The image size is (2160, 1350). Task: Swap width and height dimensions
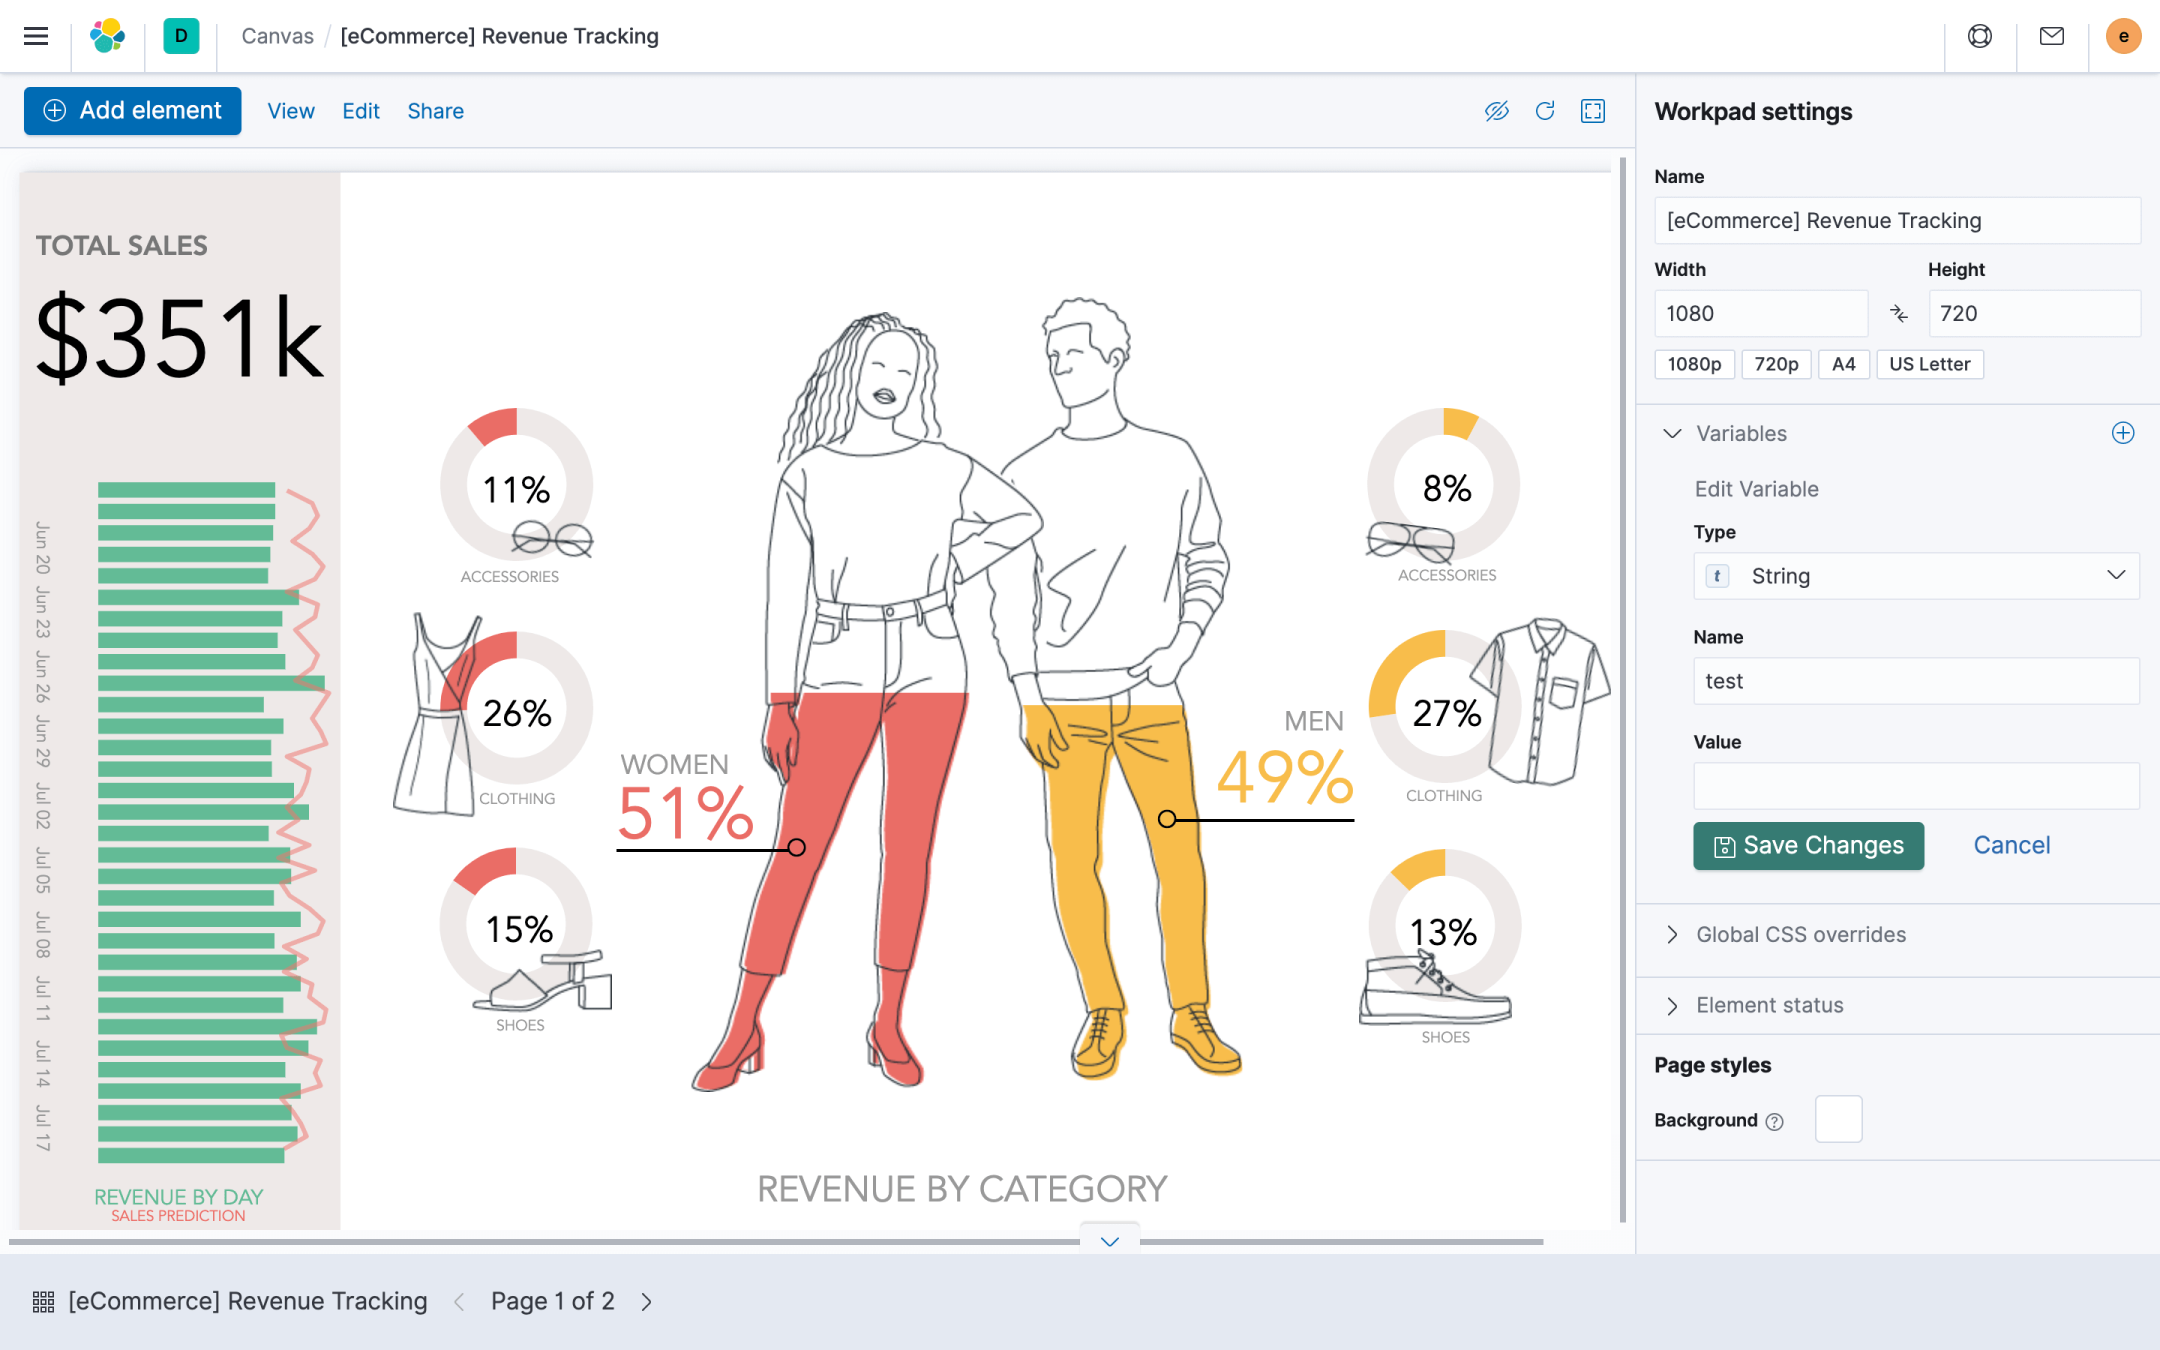tap(1898, 314)
